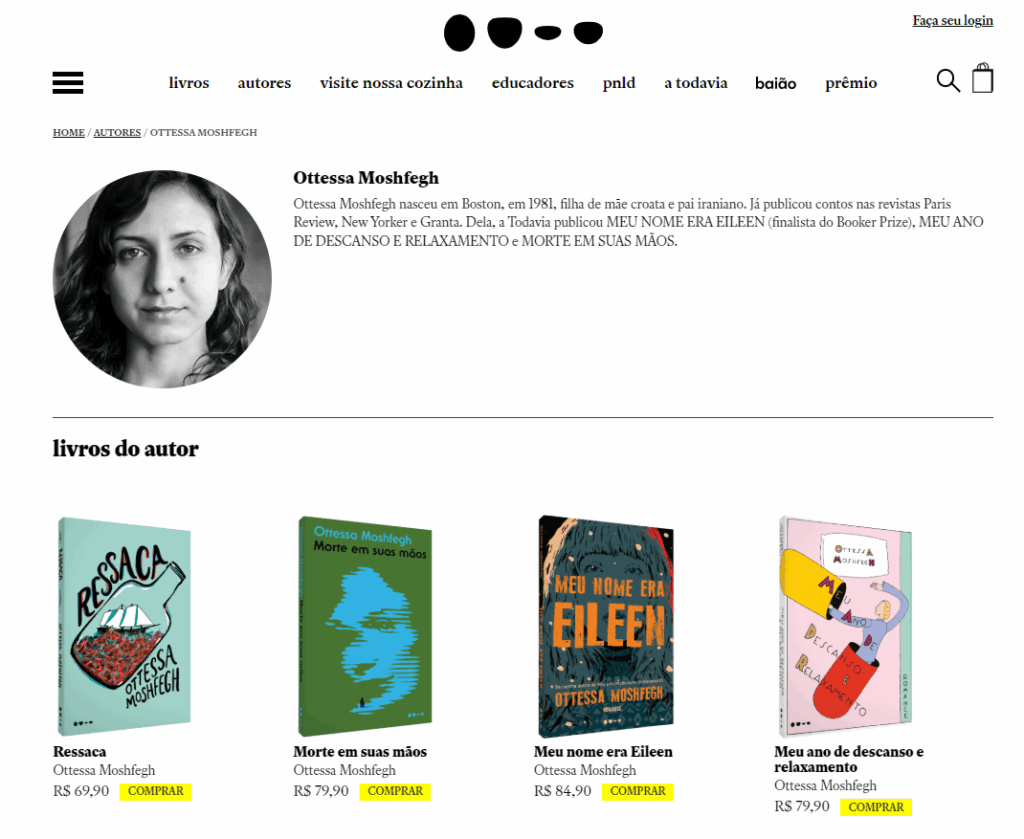
Task: Click the 'Faça seu login' link
Action: coord(952,20)
